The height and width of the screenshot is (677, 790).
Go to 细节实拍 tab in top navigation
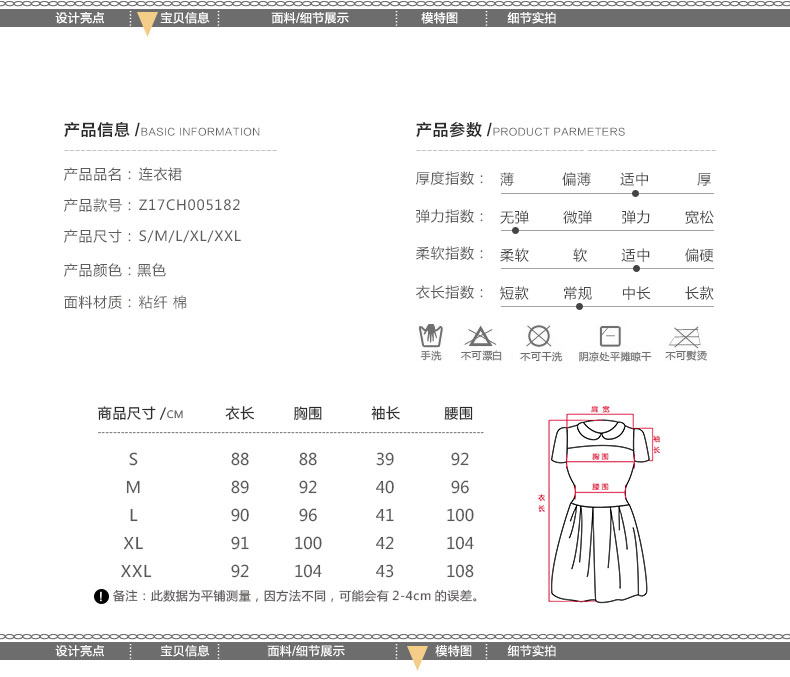[x=531, y=18]
